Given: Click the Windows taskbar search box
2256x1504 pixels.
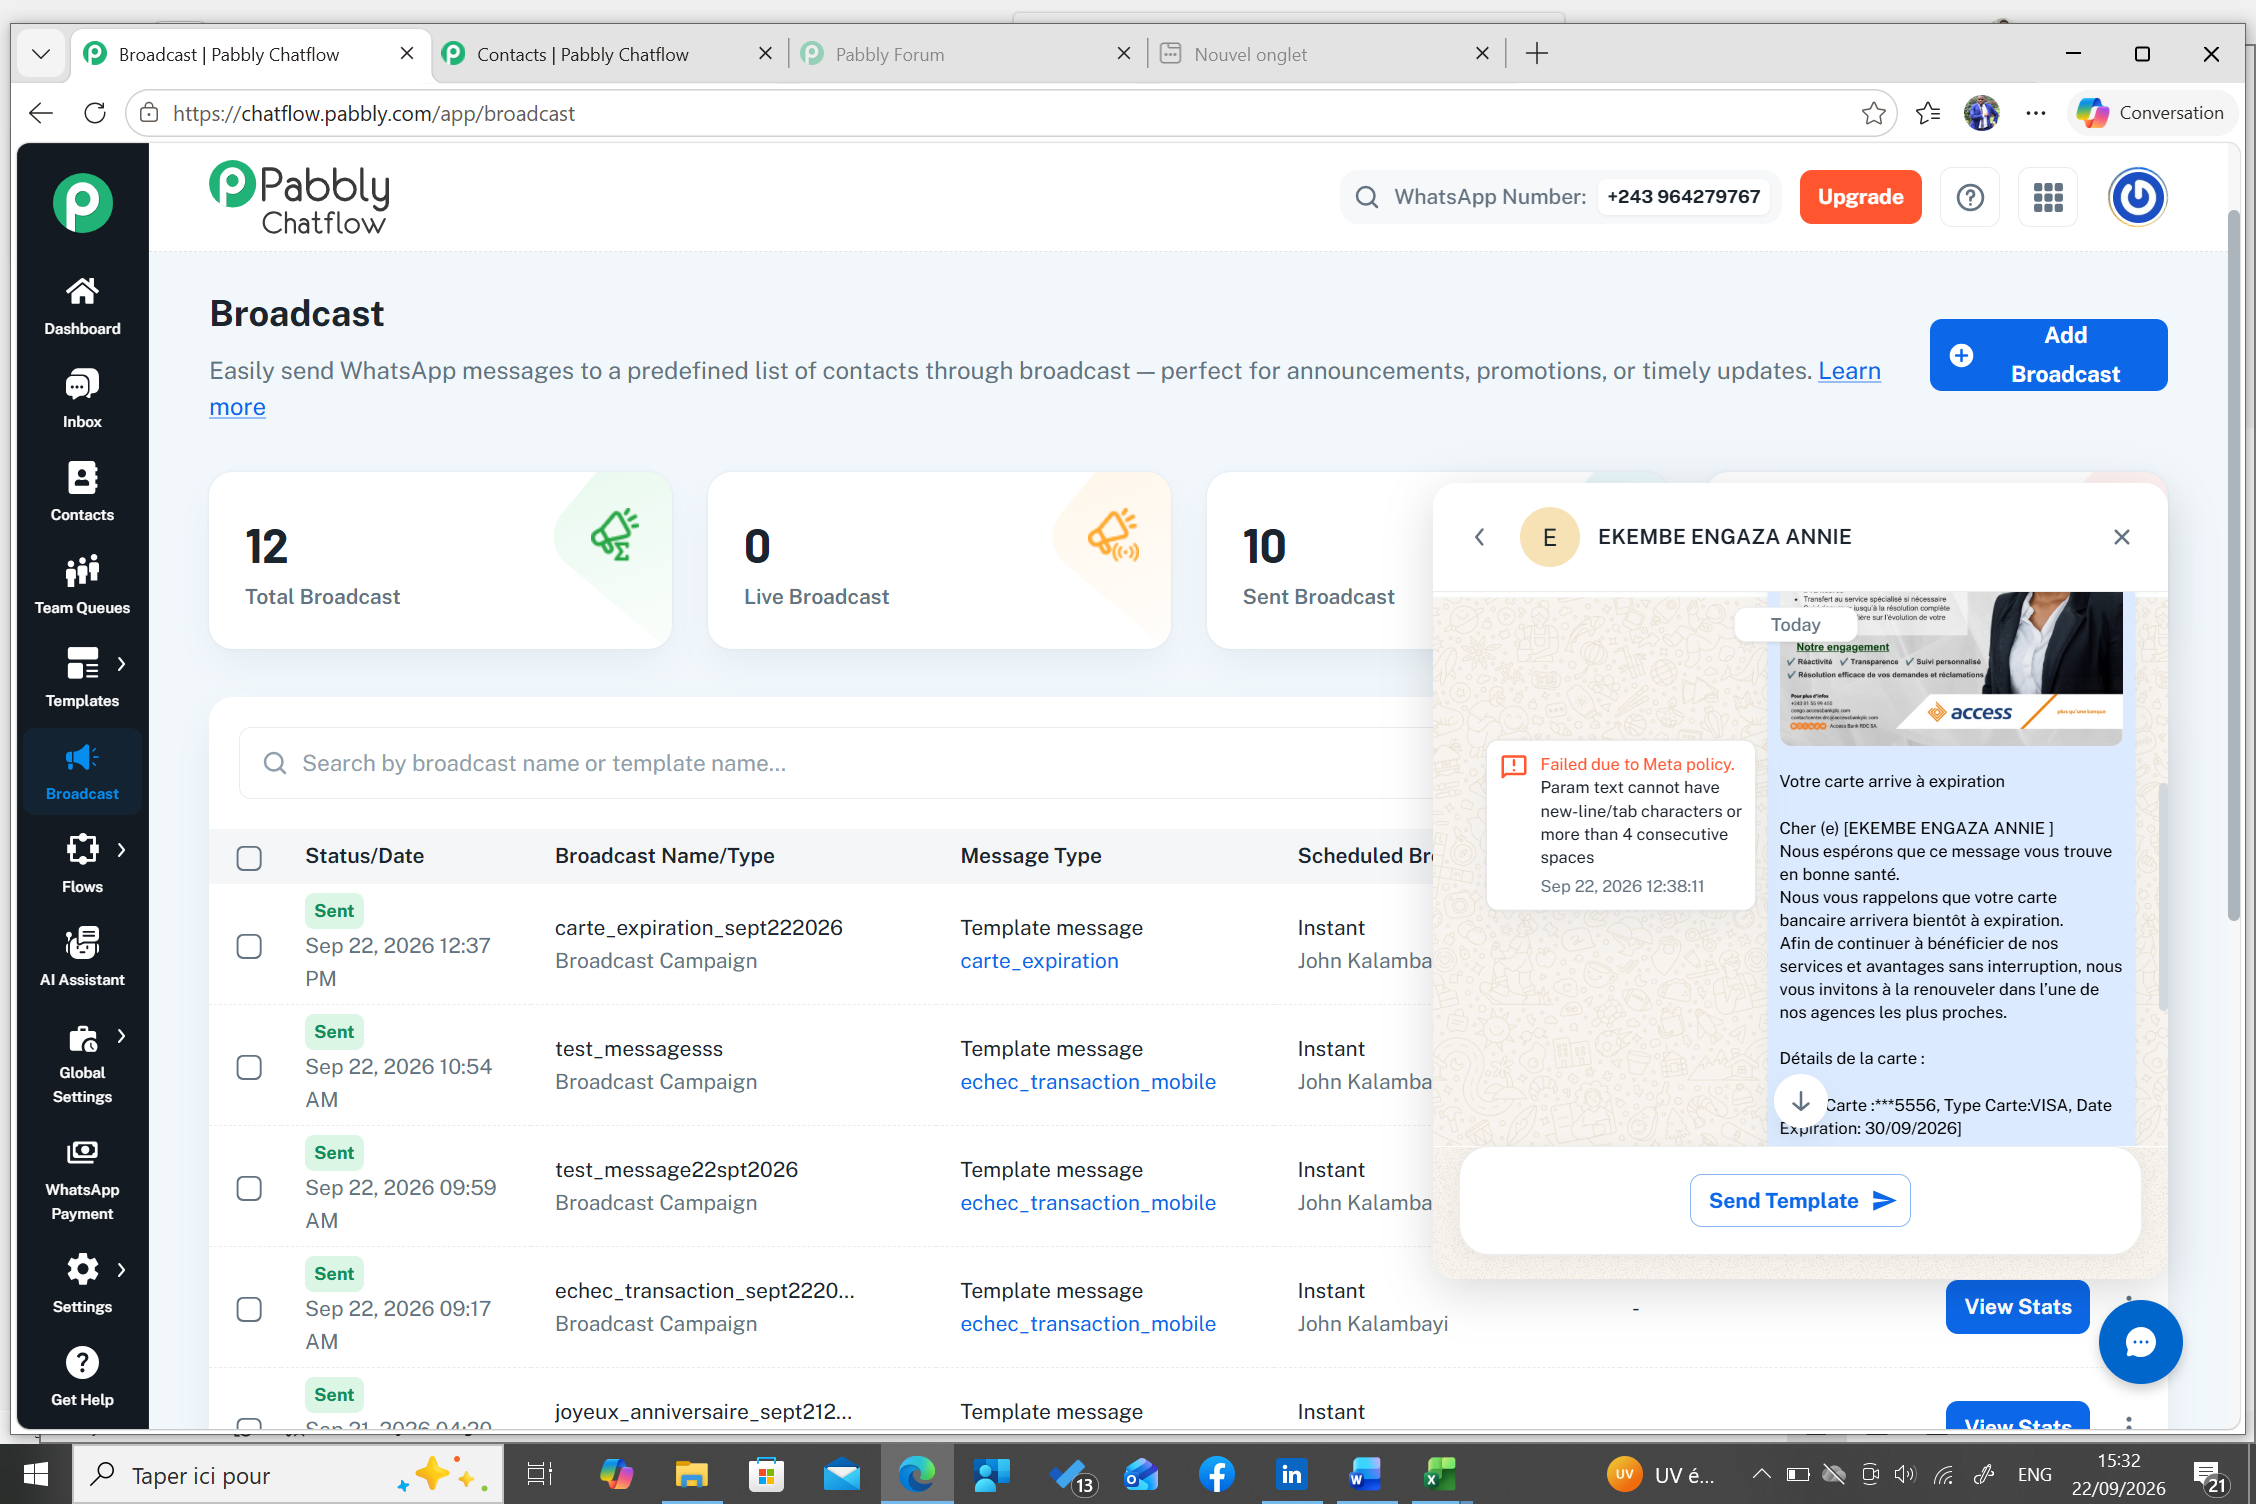Looking at the screenshot, I should [288, 1474].
